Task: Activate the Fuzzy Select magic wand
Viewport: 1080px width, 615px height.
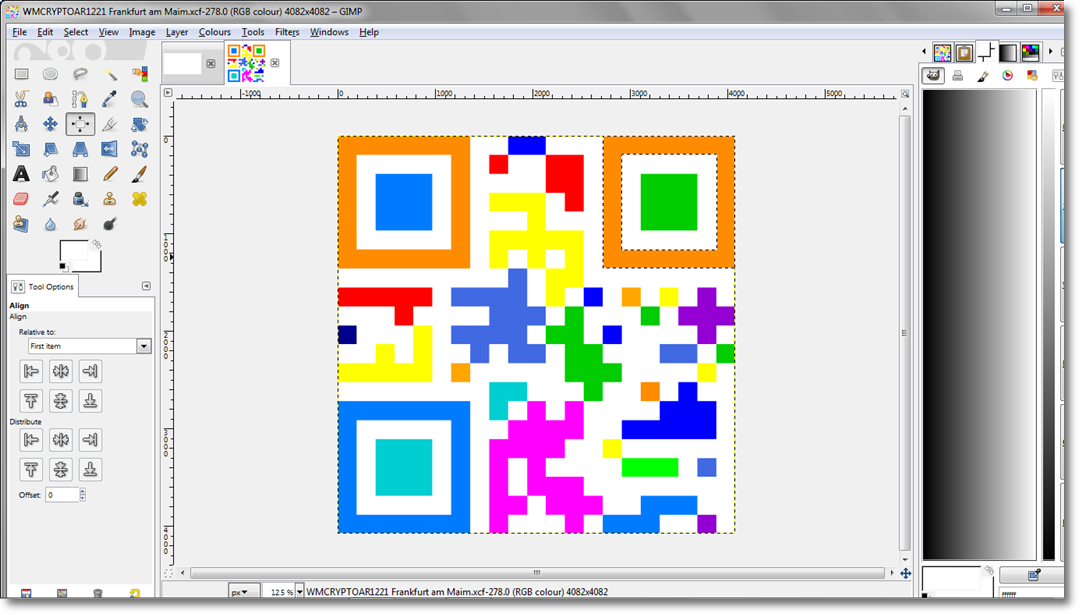Action: coord(110,74)
